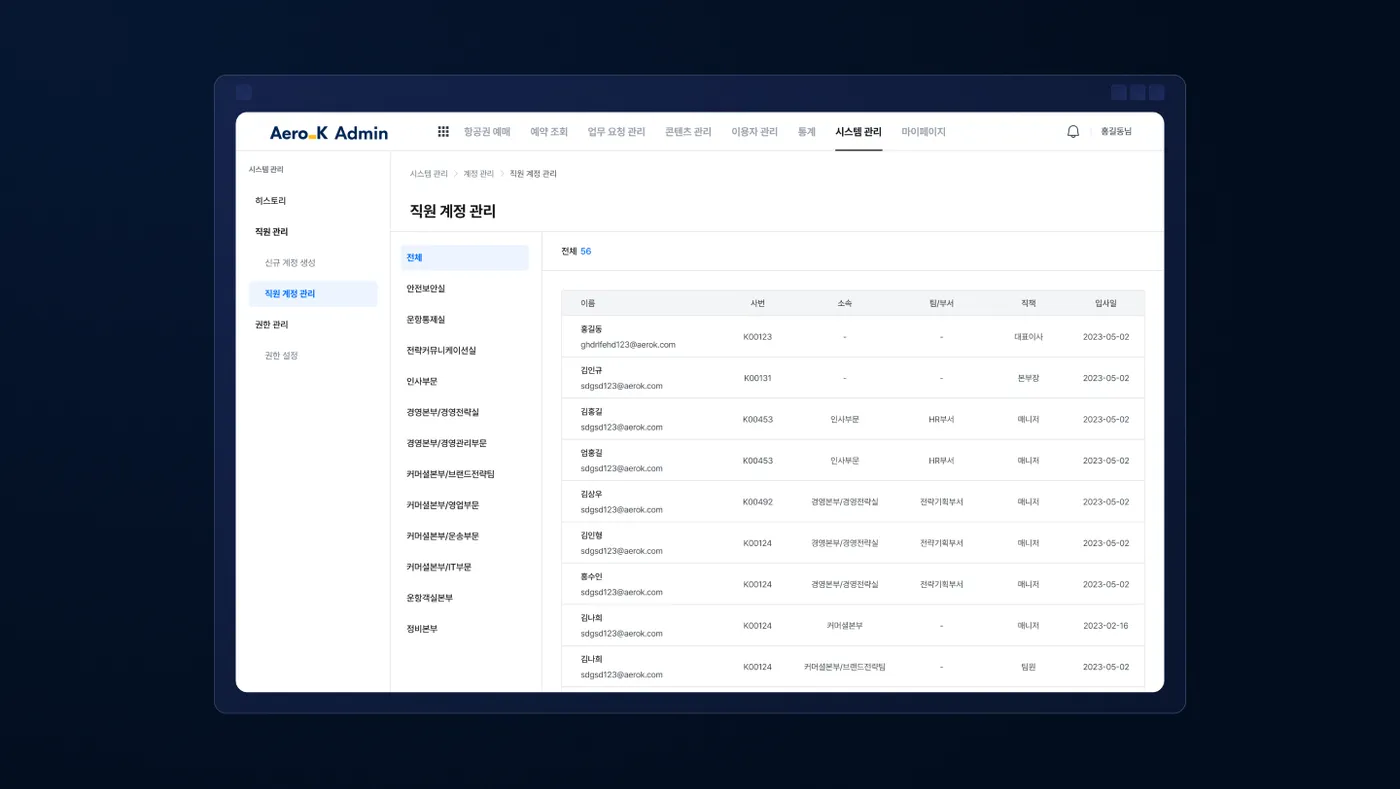This screenshot has height=789, width=1400.
Task: Click the 홍길동님 user name
Action: click(1116, 132)
